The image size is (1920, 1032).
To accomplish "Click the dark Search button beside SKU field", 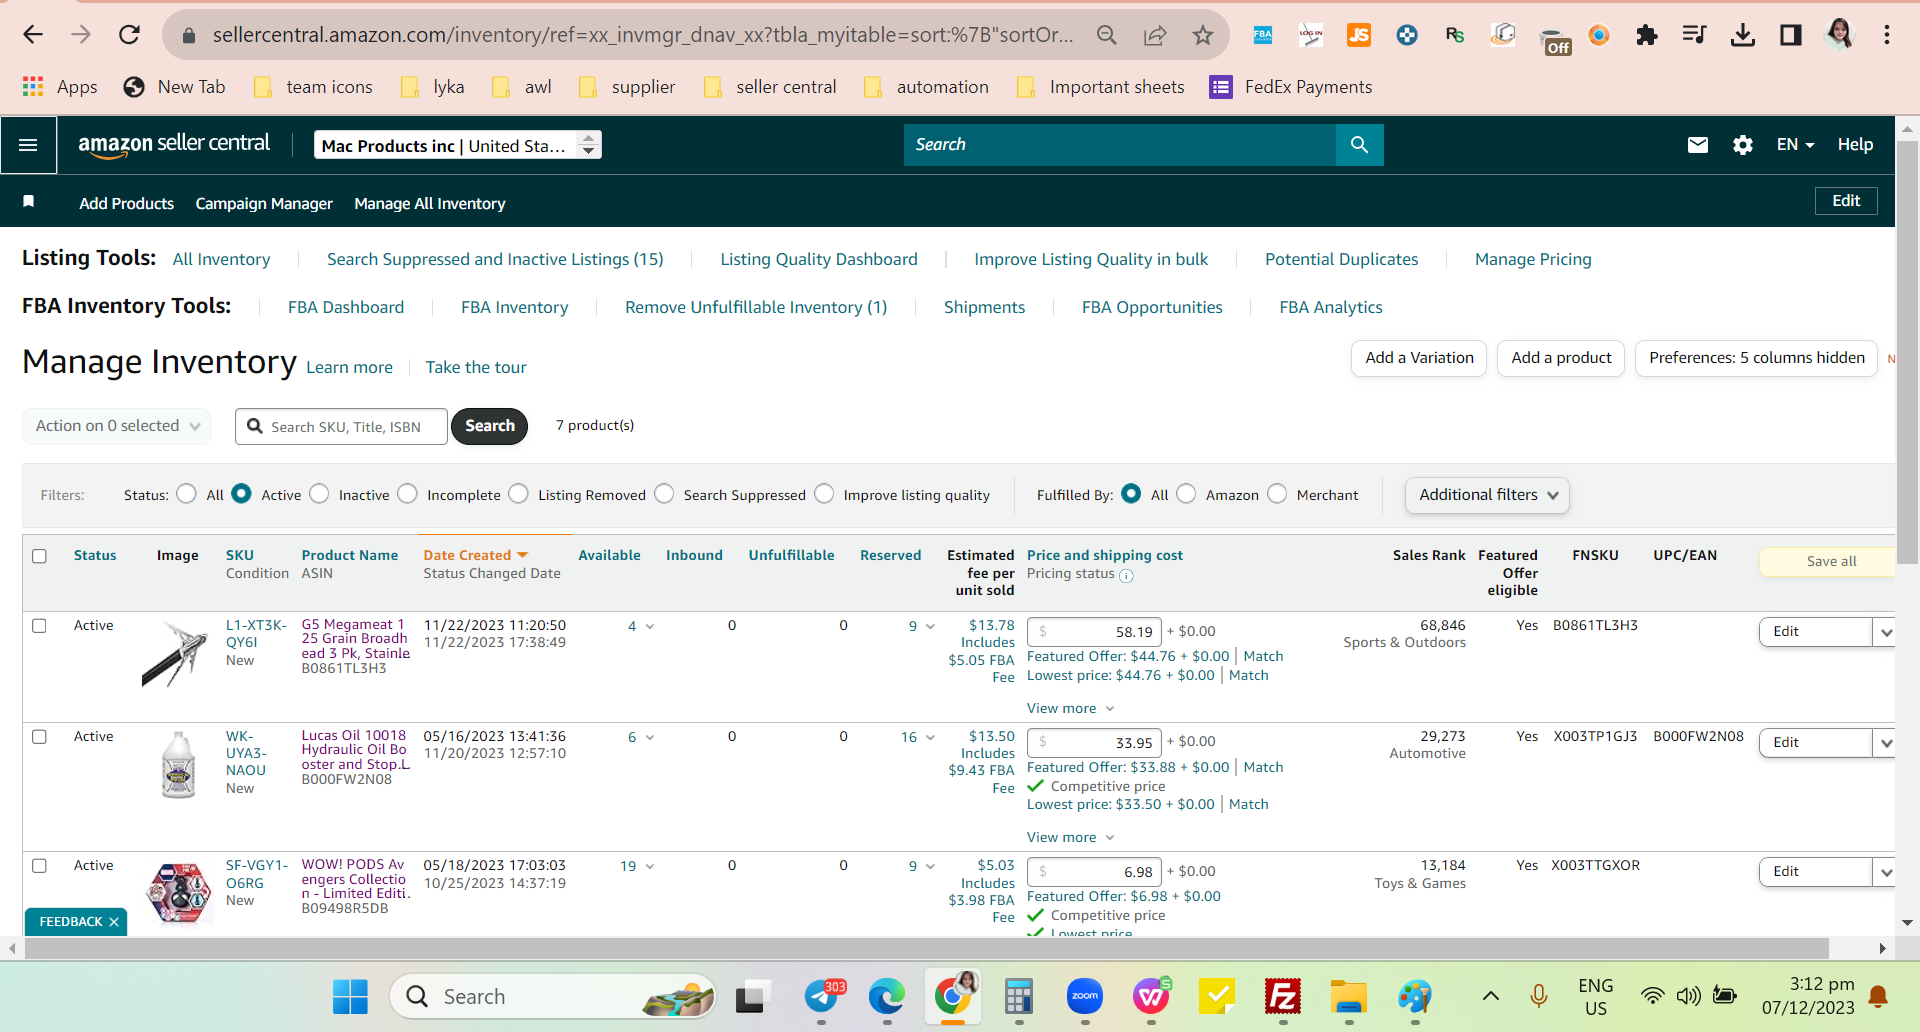I will click(x=490, y=426).
